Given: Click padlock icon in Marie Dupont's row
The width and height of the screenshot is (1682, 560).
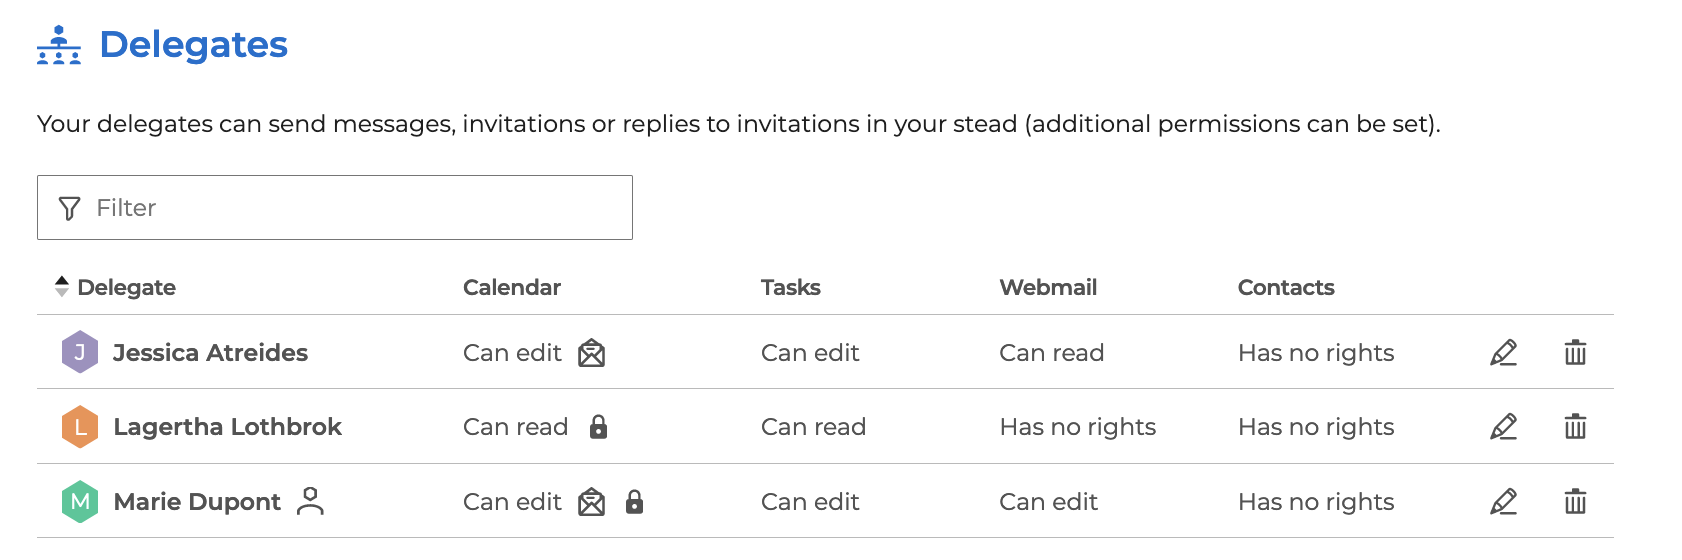Looking at the screenshot, I should [x=634, y=502].
